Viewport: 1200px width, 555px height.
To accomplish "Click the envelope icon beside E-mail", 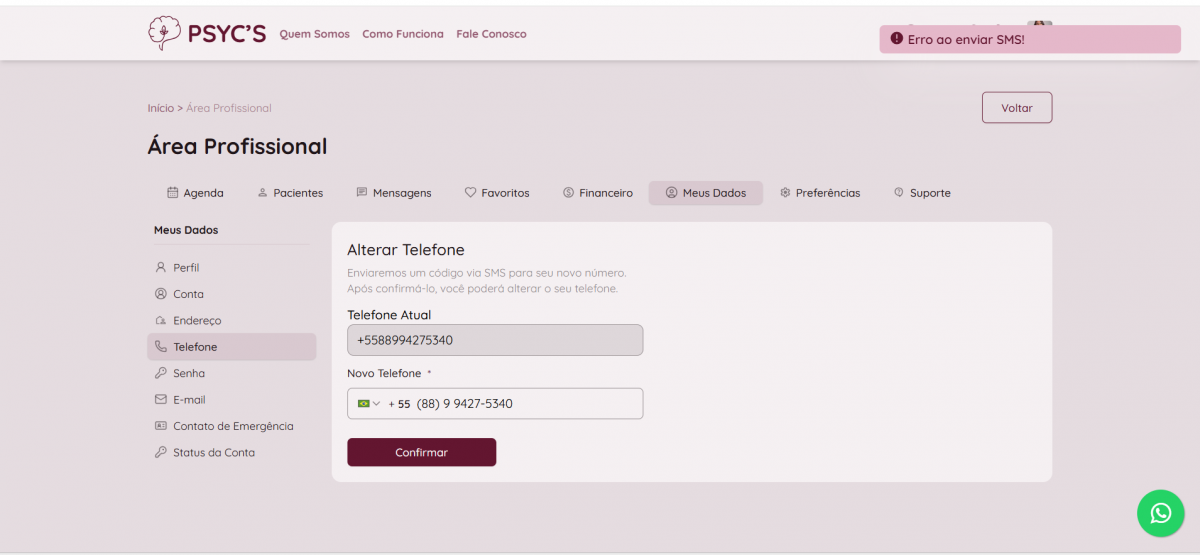I will (161, 399).
